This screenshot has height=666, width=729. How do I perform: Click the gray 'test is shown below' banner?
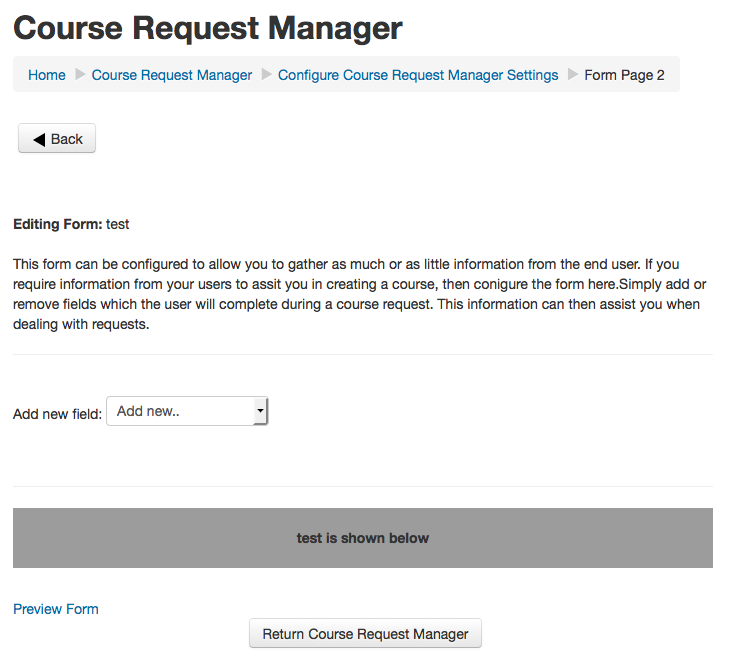tap(362, 538)
